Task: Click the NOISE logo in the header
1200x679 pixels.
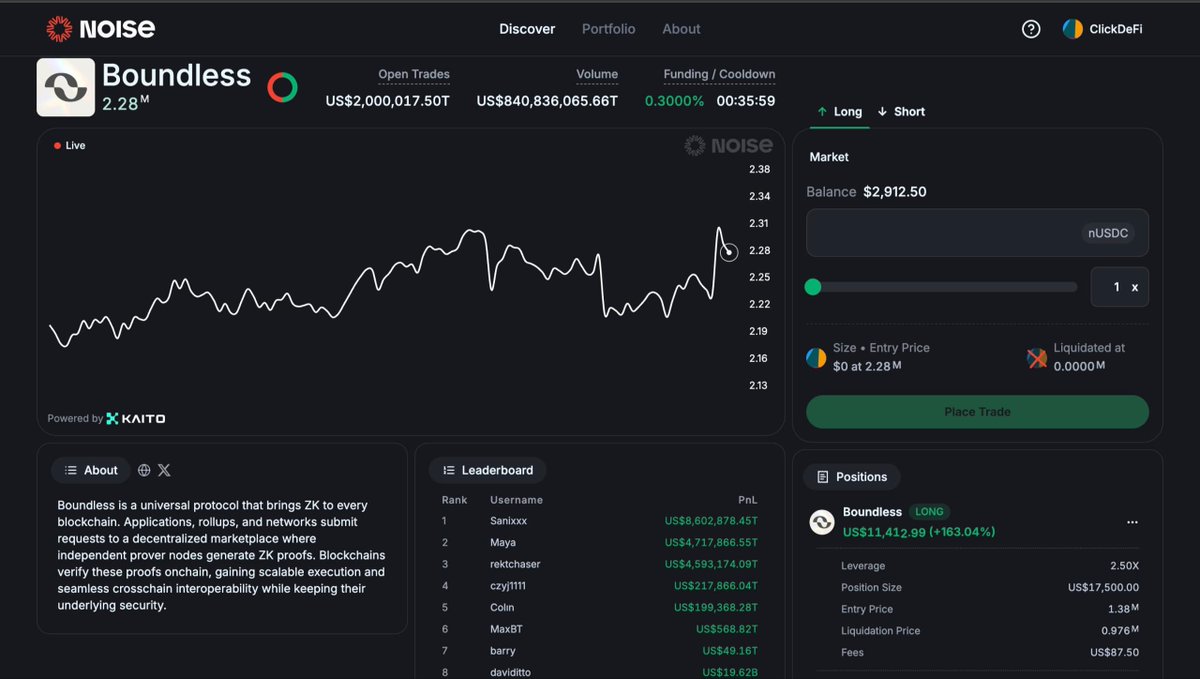Action: point(100,29)
